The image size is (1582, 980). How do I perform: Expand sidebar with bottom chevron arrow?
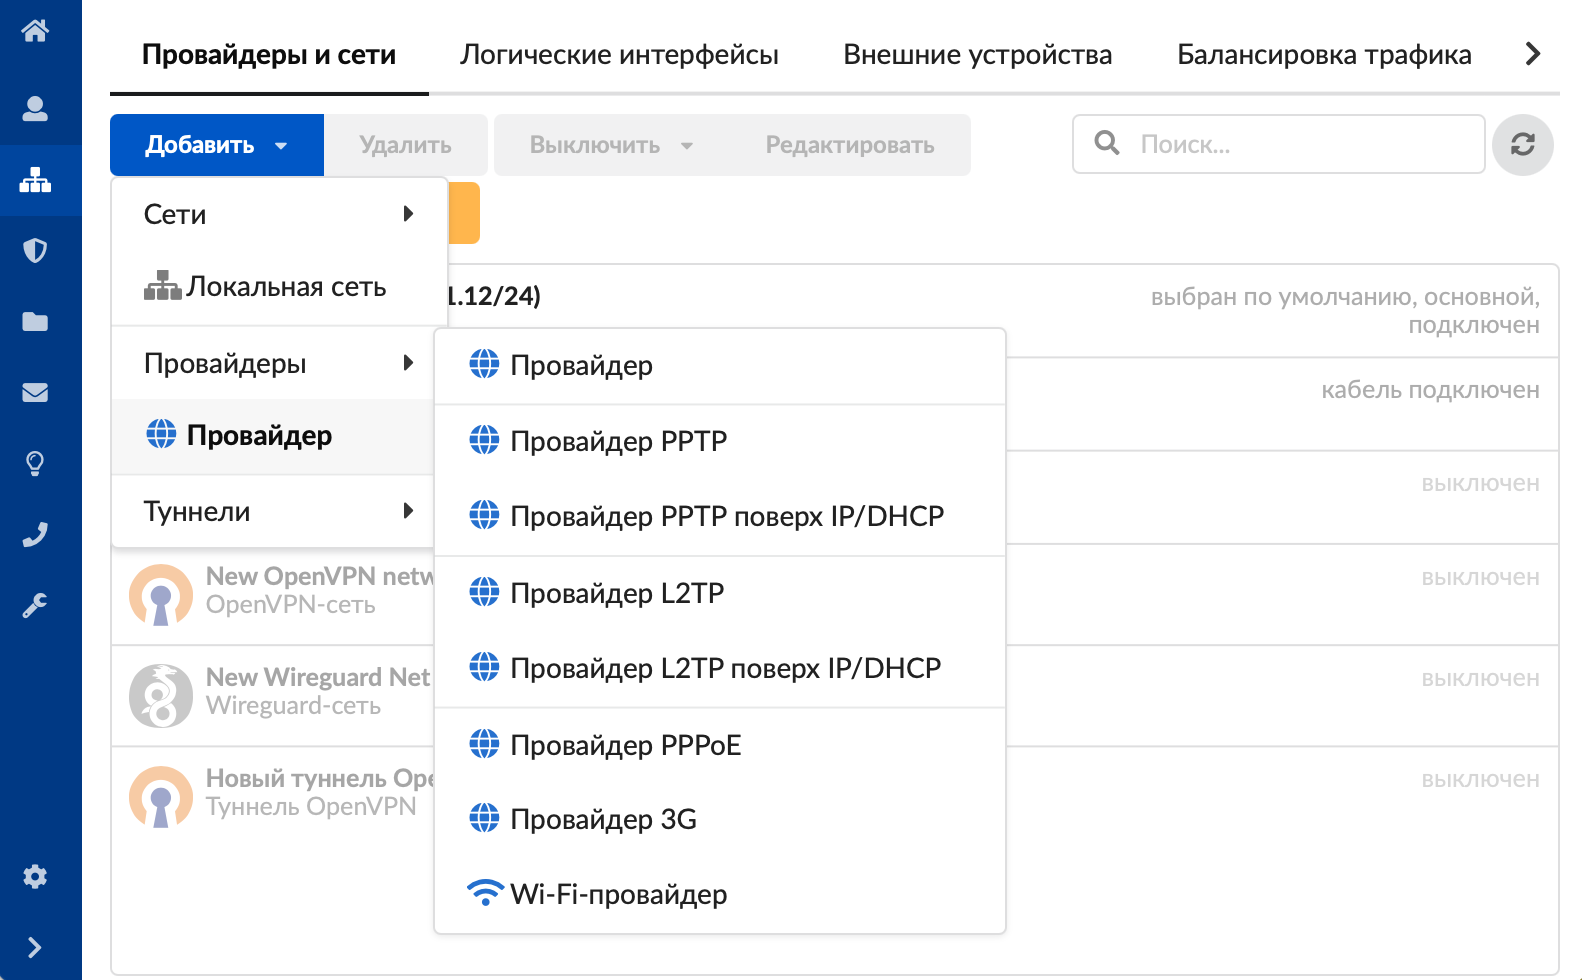[35, 947]
